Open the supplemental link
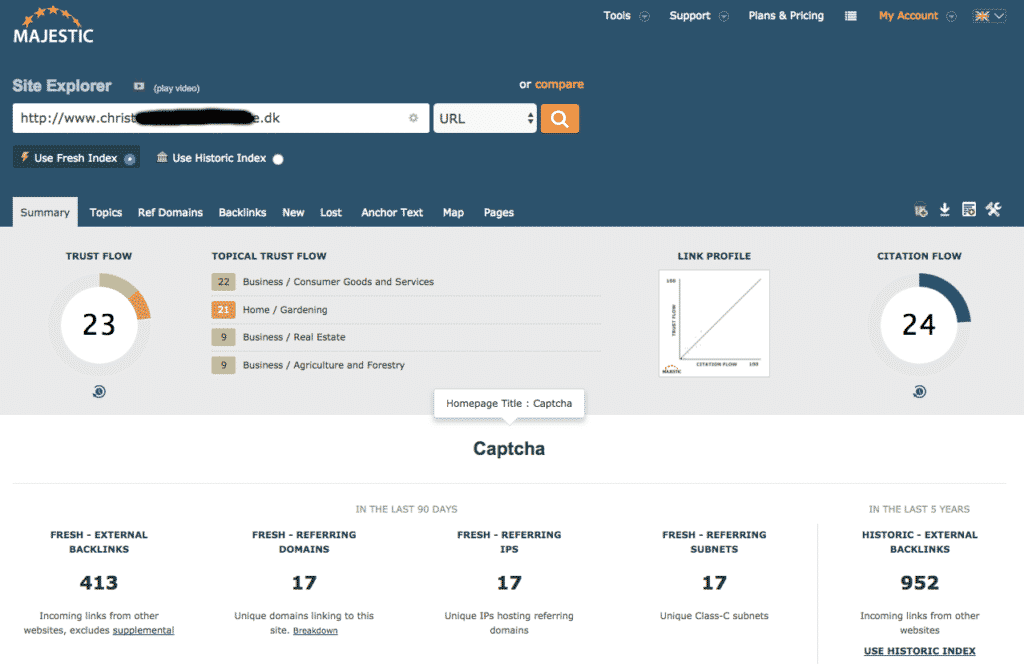 [143, 630]
